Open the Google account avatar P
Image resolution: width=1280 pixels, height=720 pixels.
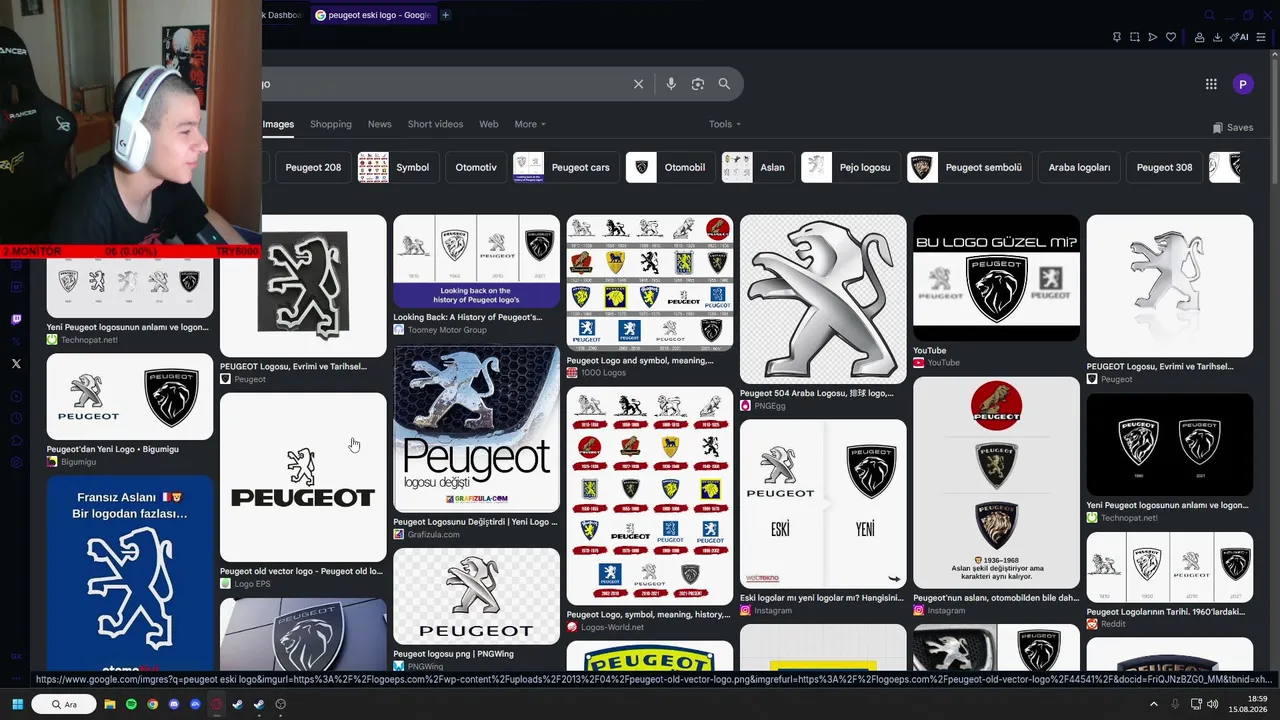tap(1243, 85)
